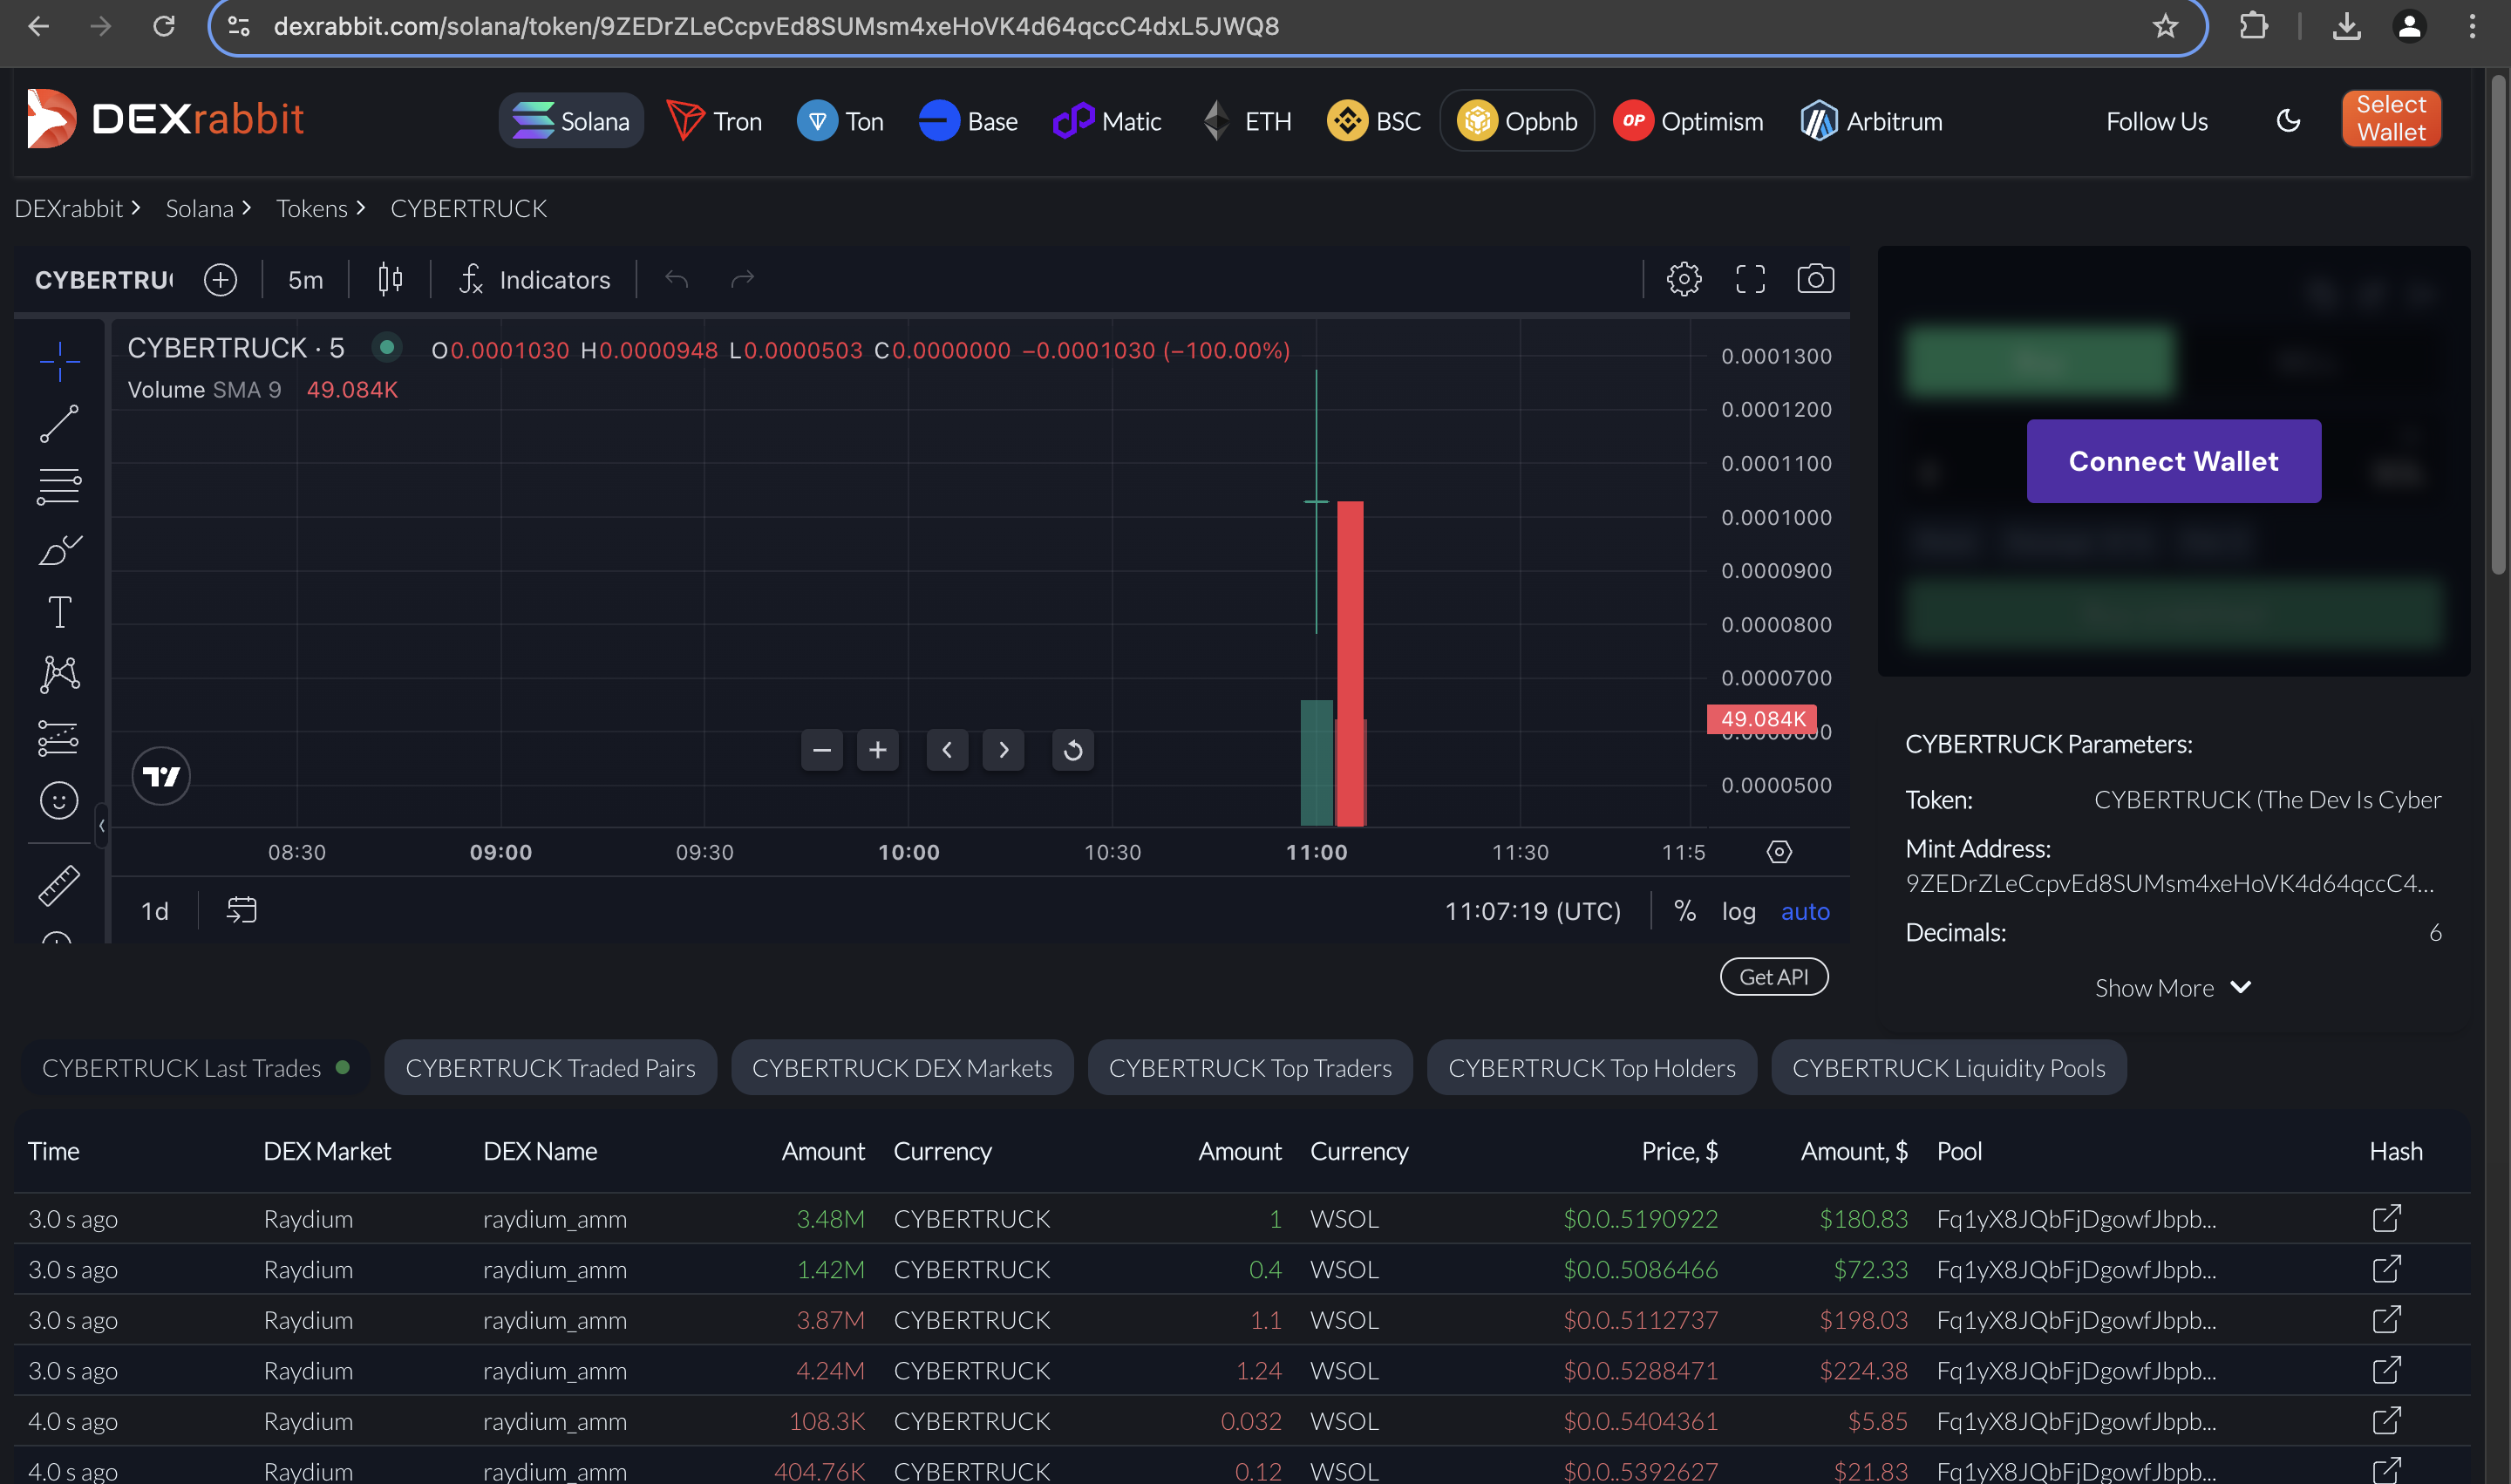Reset the chart view
The image size is (2511, 1484).
click(1073, 750)
